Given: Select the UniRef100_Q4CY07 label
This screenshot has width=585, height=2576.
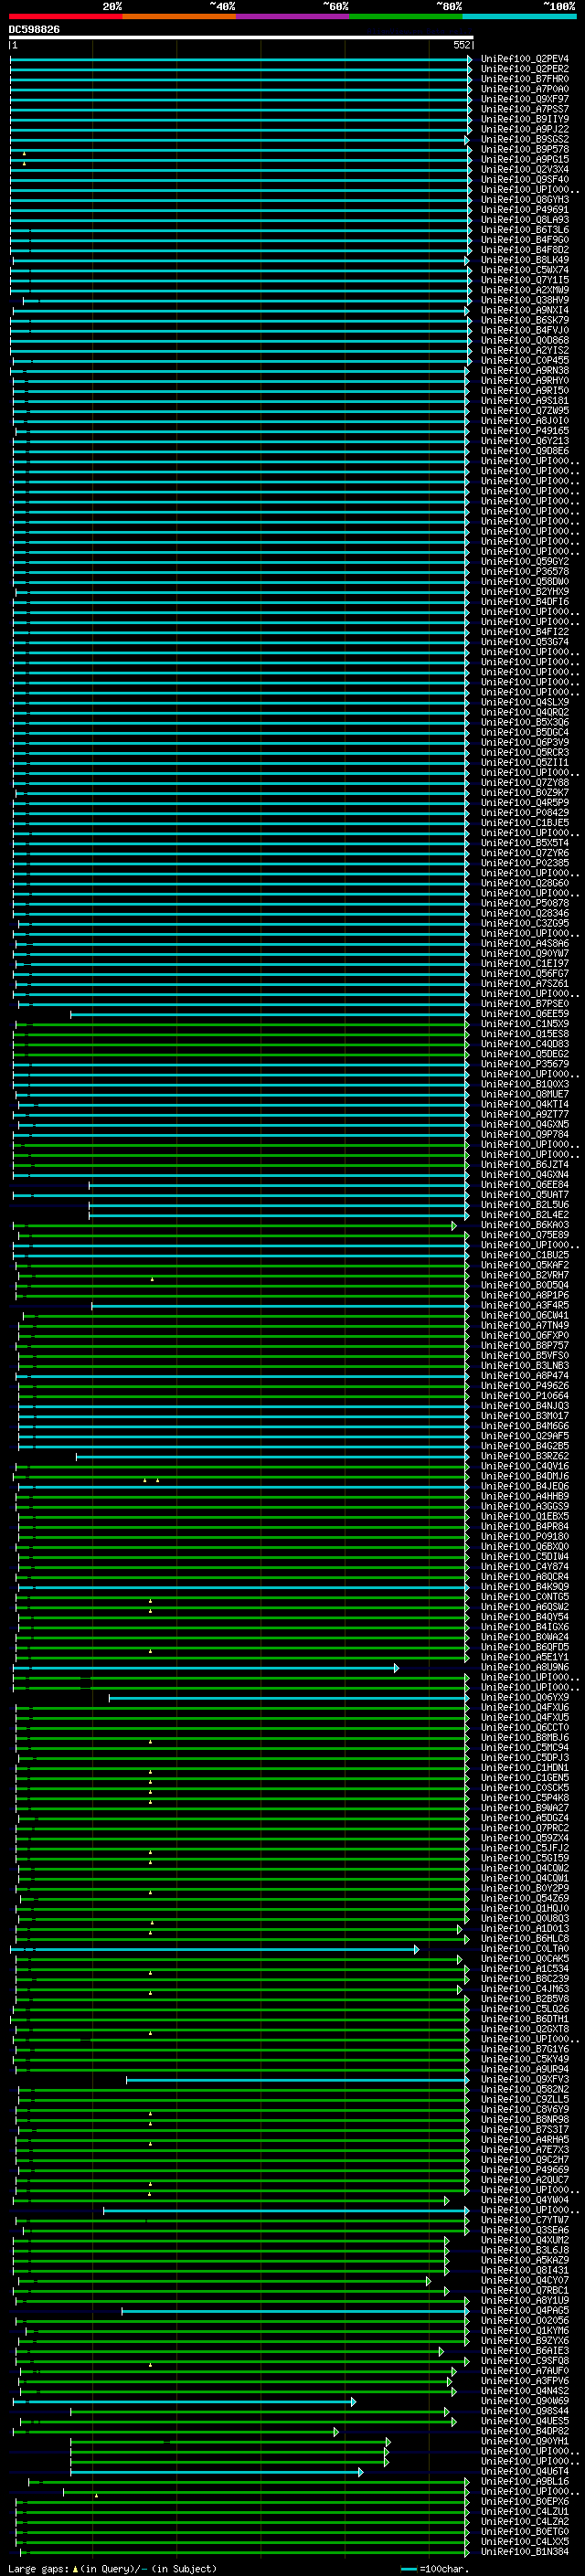Looking at the screenshot, I should (525, 2280).
